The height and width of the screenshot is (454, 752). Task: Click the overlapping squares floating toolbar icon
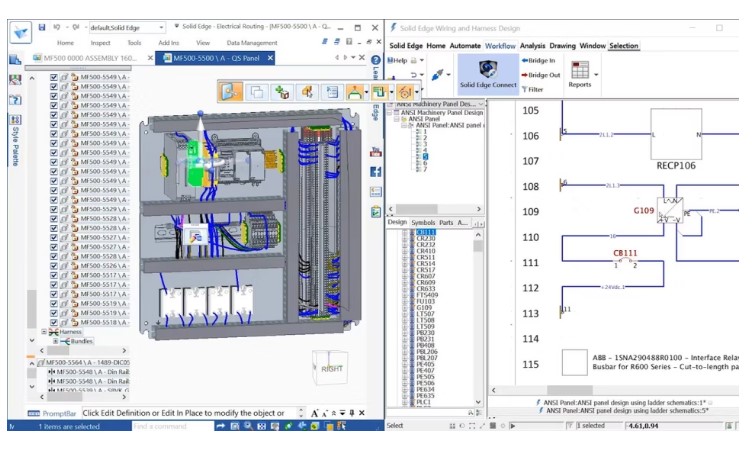click(x=257, y=92)
